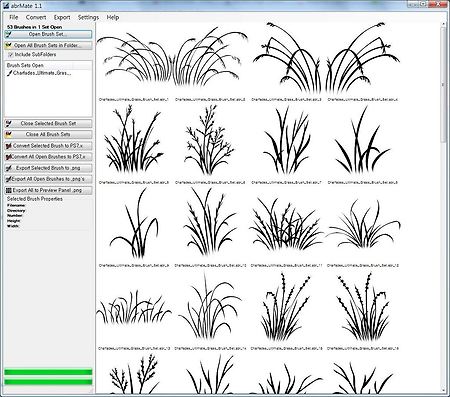Select the Charfades_Ultimate_Gras... brush set row
This screenshot has width=450, height=397.
tap(39, 73)
